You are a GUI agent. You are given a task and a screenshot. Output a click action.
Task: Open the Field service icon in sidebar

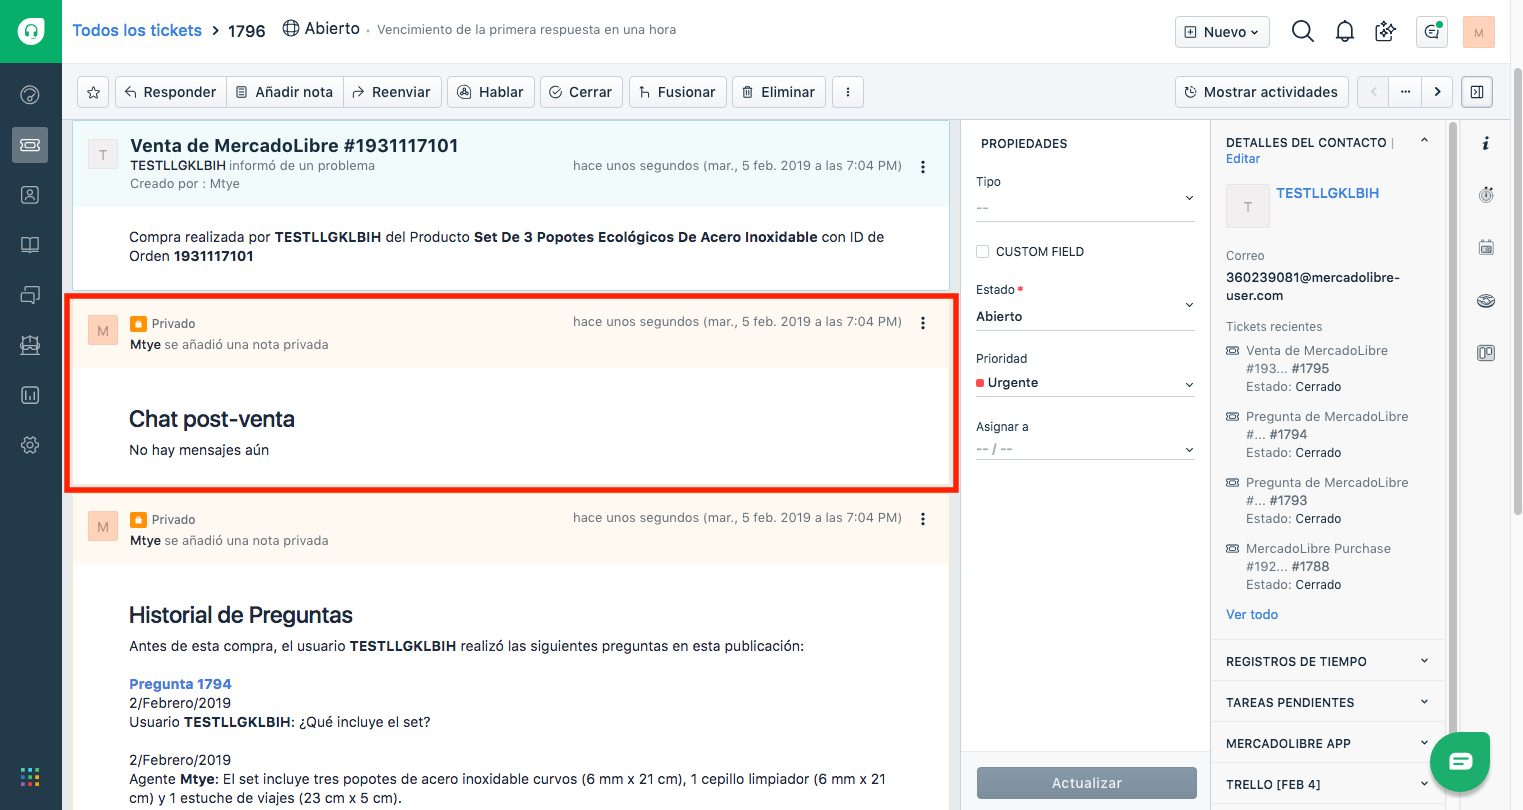click(x=30, y=345)
